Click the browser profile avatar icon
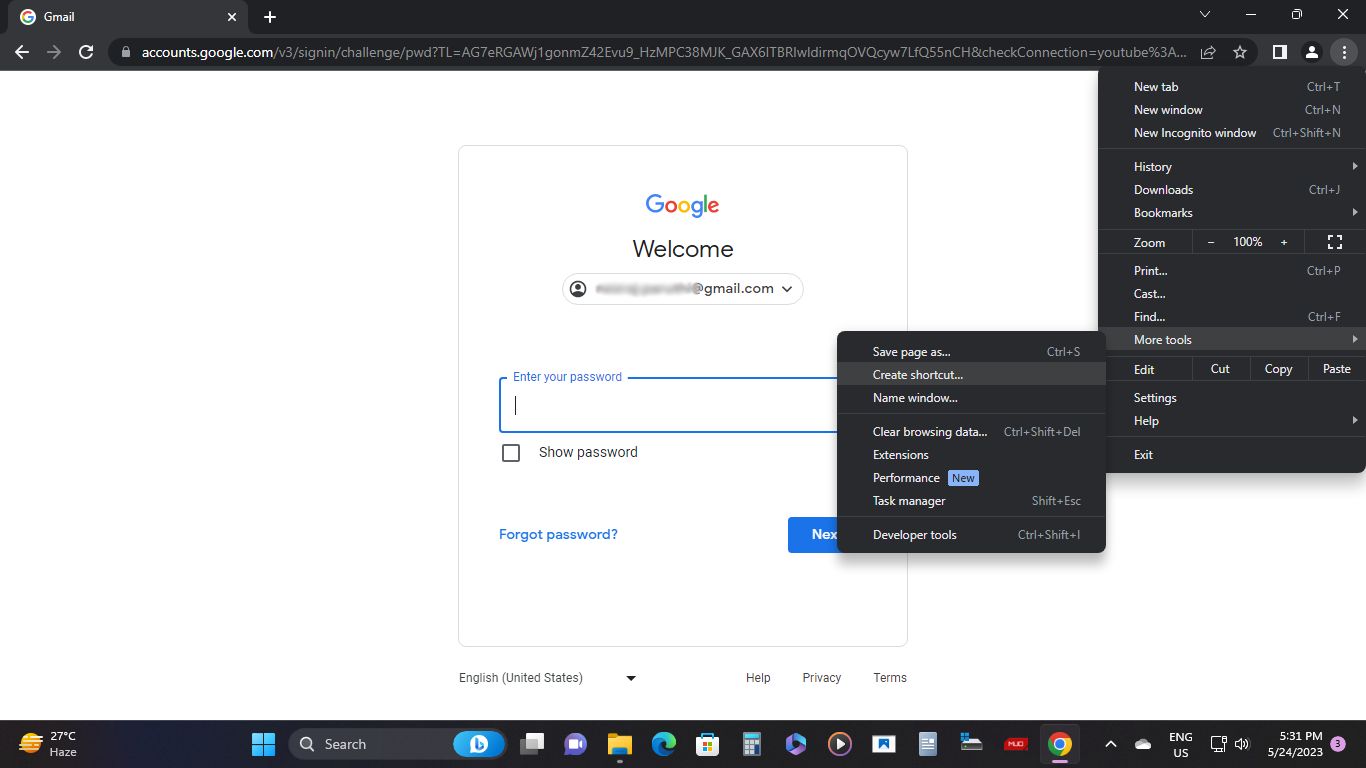 (x=1312, y=52)
